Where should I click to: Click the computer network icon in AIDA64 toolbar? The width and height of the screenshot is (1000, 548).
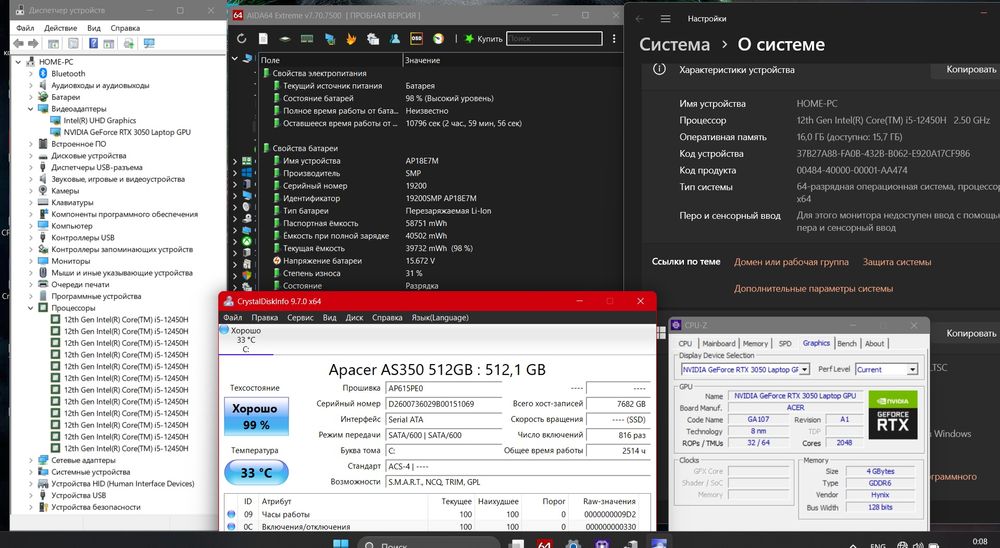point(329,39)
